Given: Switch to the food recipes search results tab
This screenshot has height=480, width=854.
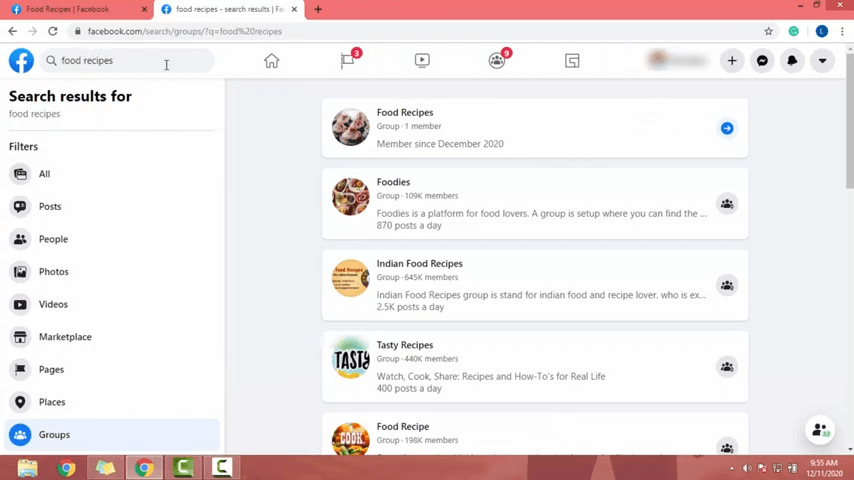Looking at the screenshot, I should click(x=229, y=9).
